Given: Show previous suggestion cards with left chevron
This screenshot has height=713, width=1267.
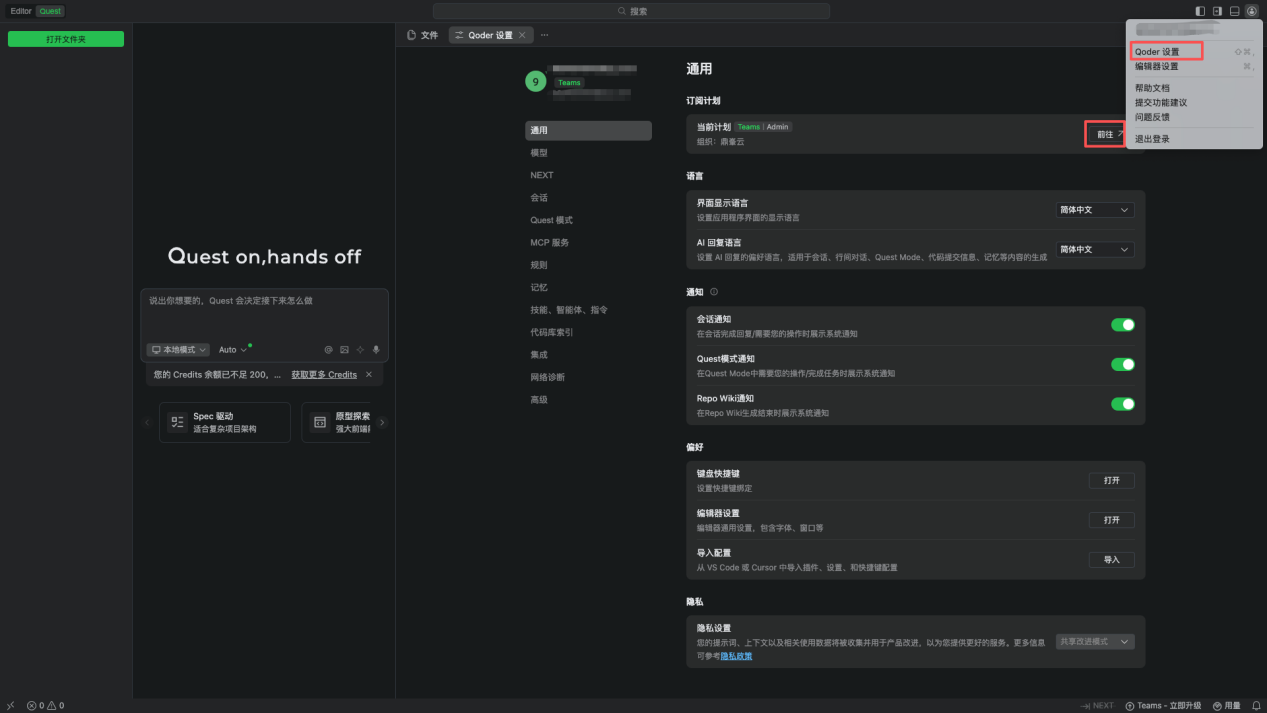Looking at the screenshot, I should (147, 422).
